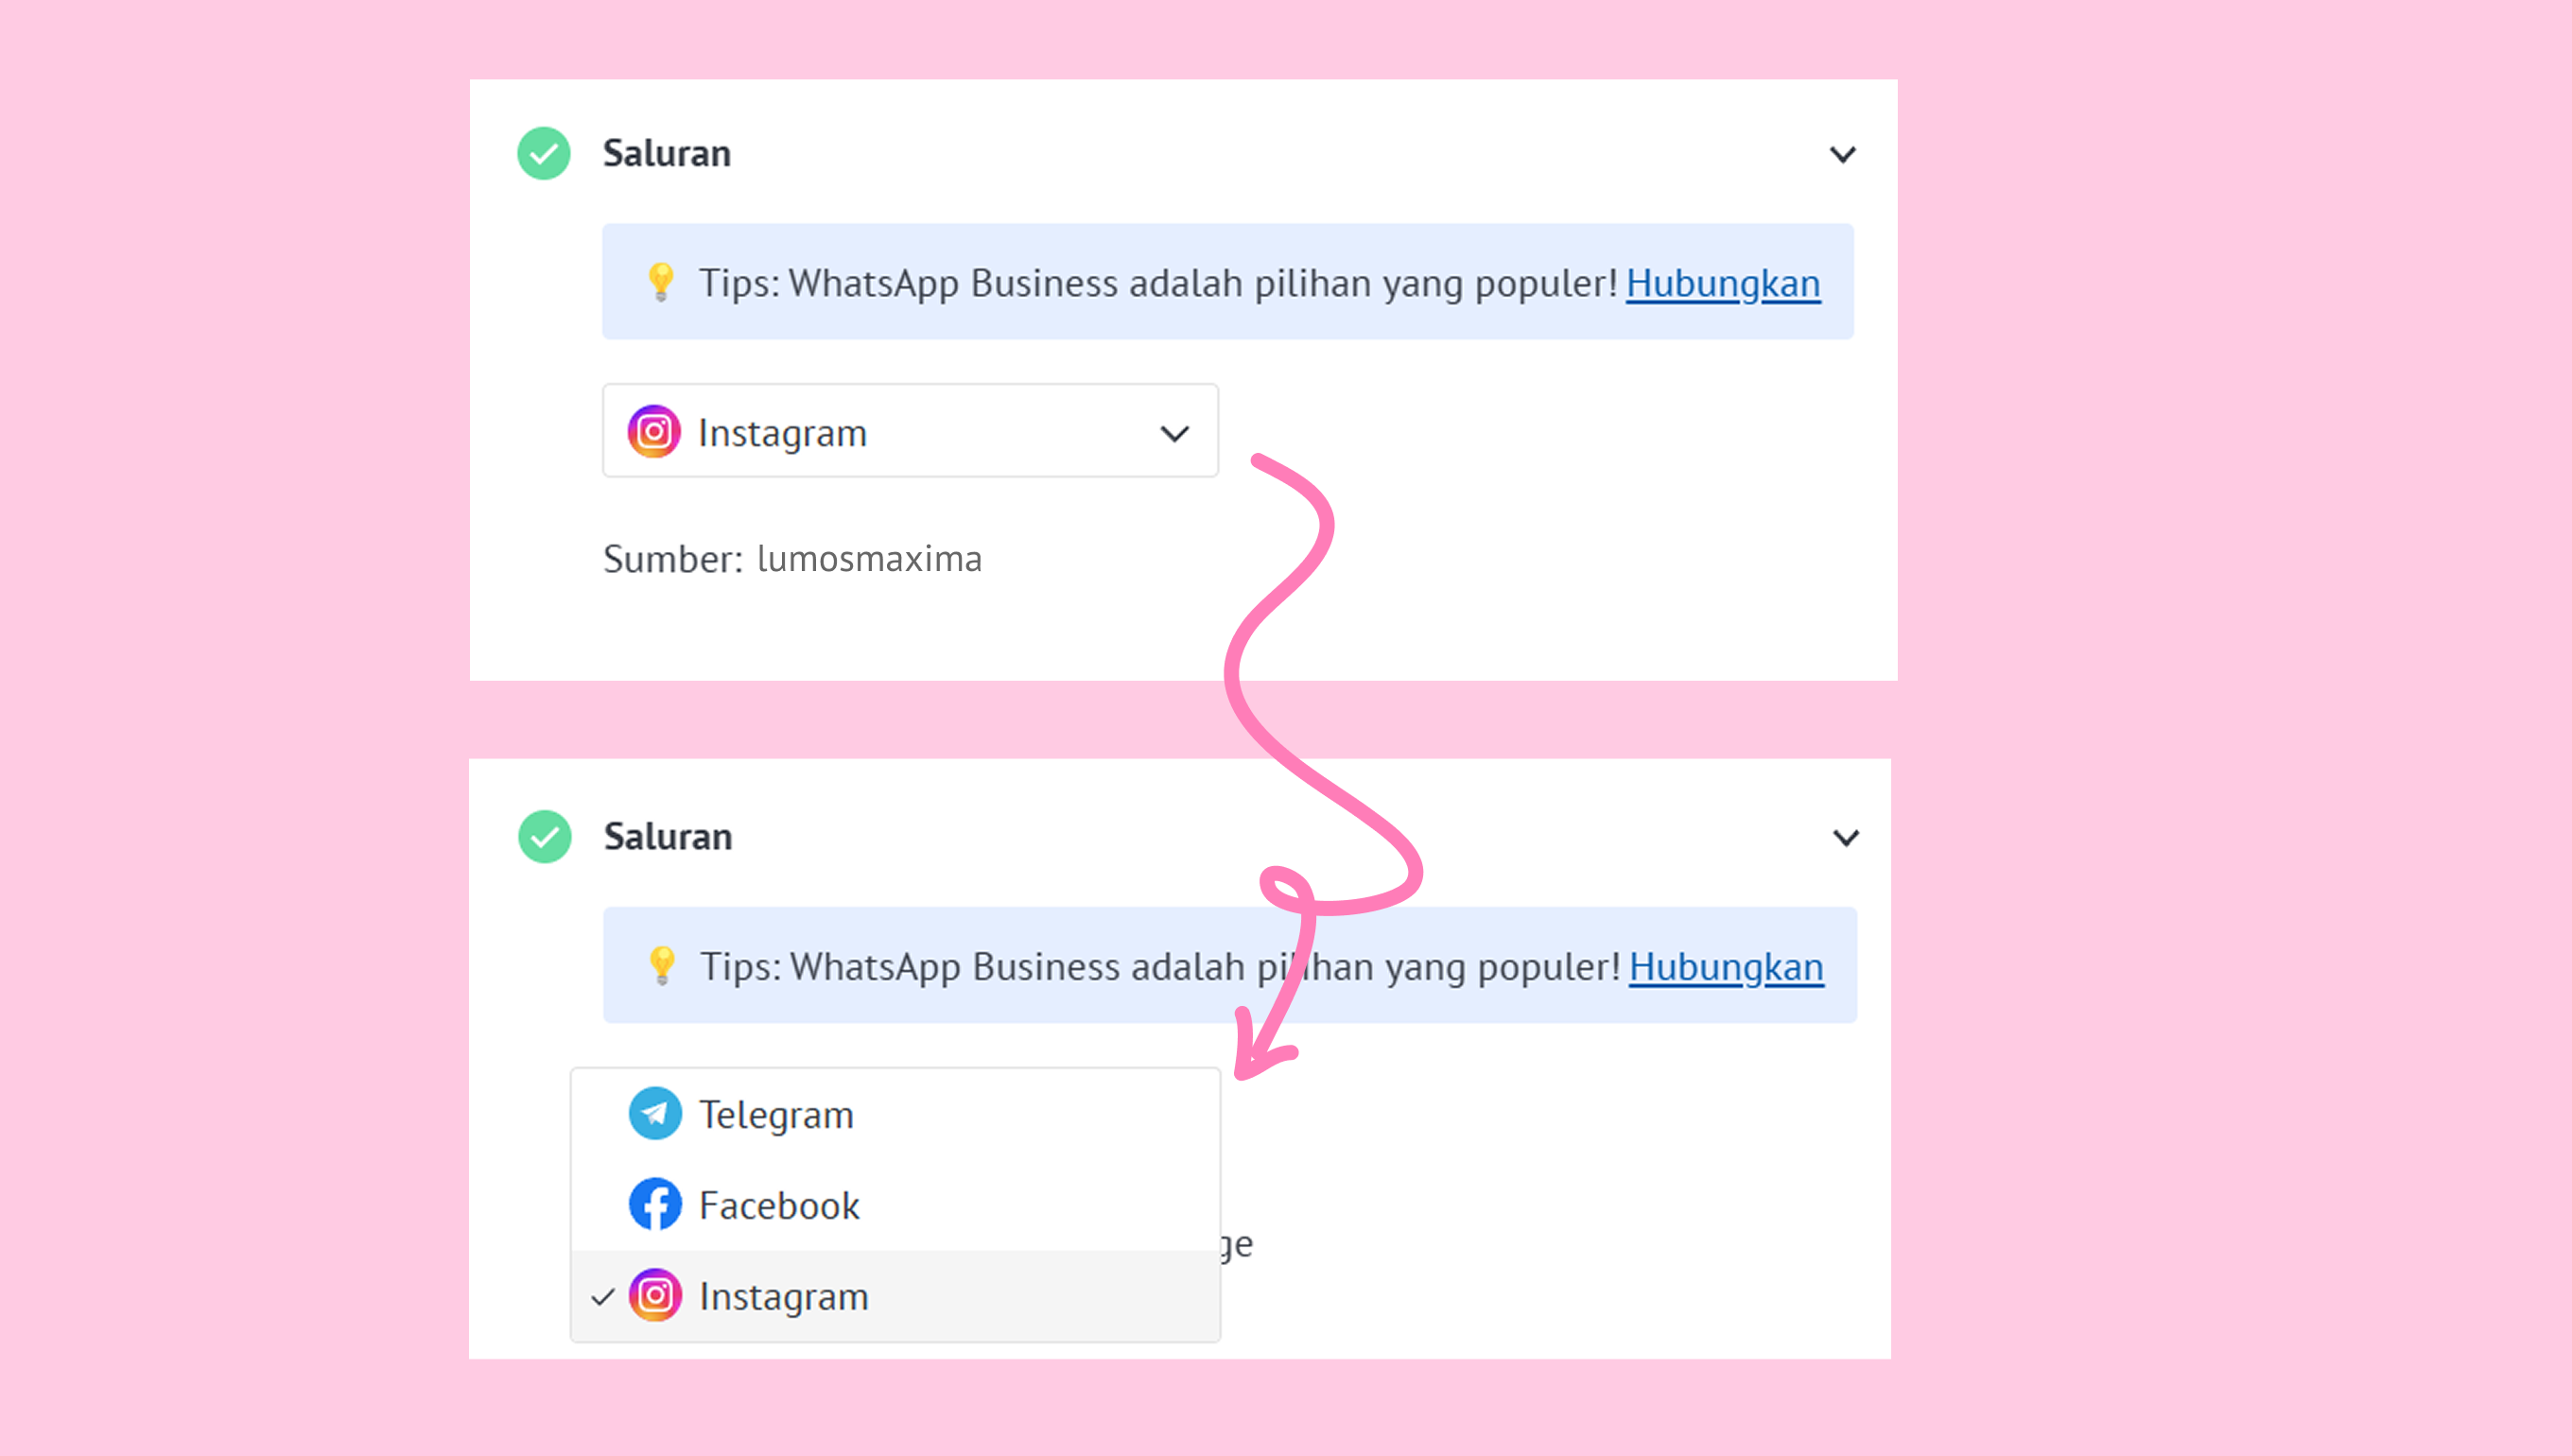Select Instagram option in the open list

pos(895,1296)
